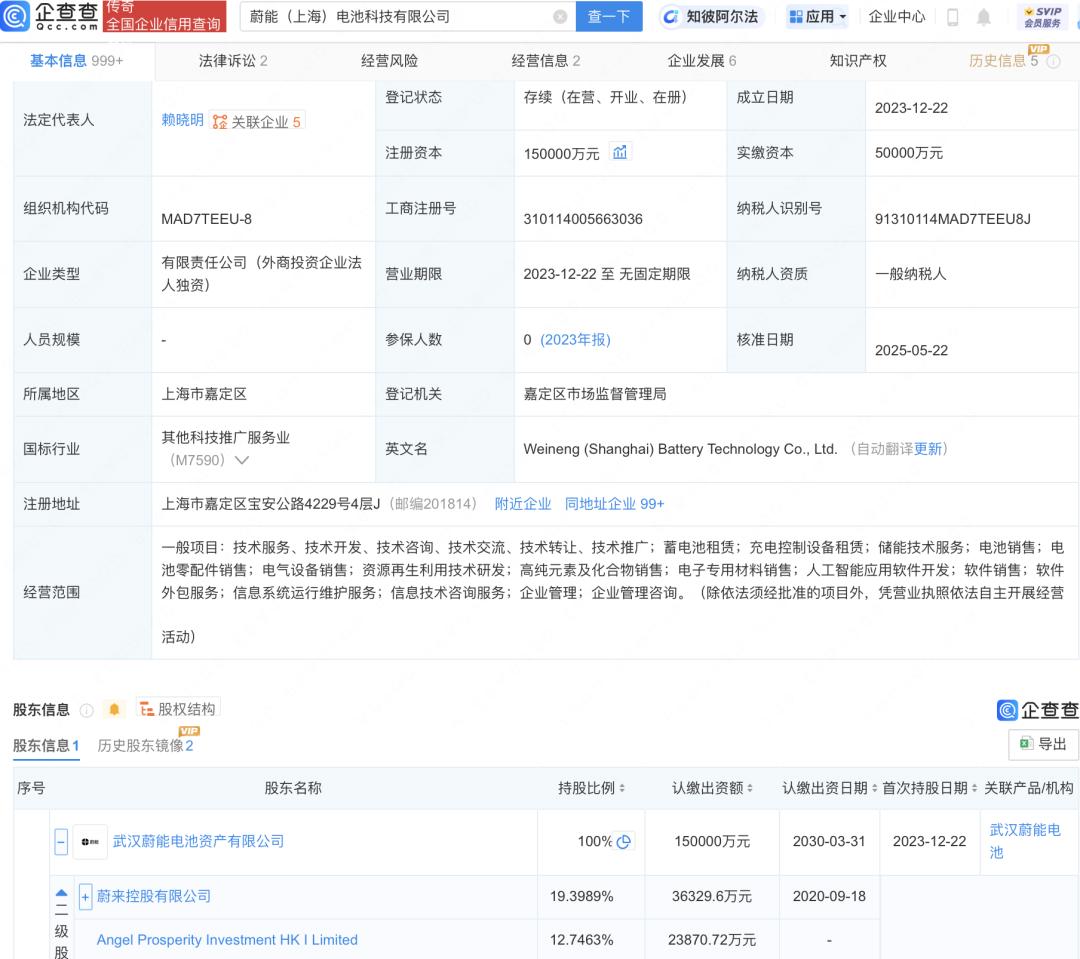
Task: Click 嘉定区市场监督管理局 text
Action: coord(595,394)
